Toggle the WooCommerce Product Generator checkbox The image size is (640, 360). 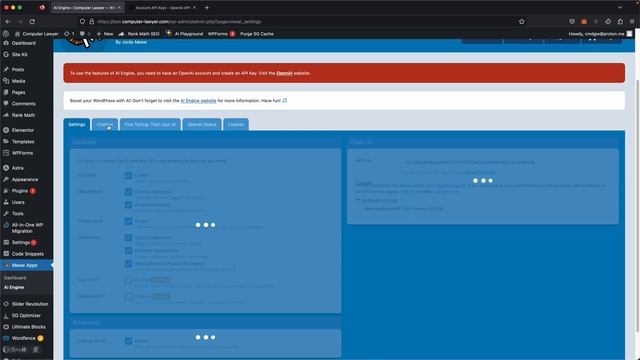tap(128, 264)
